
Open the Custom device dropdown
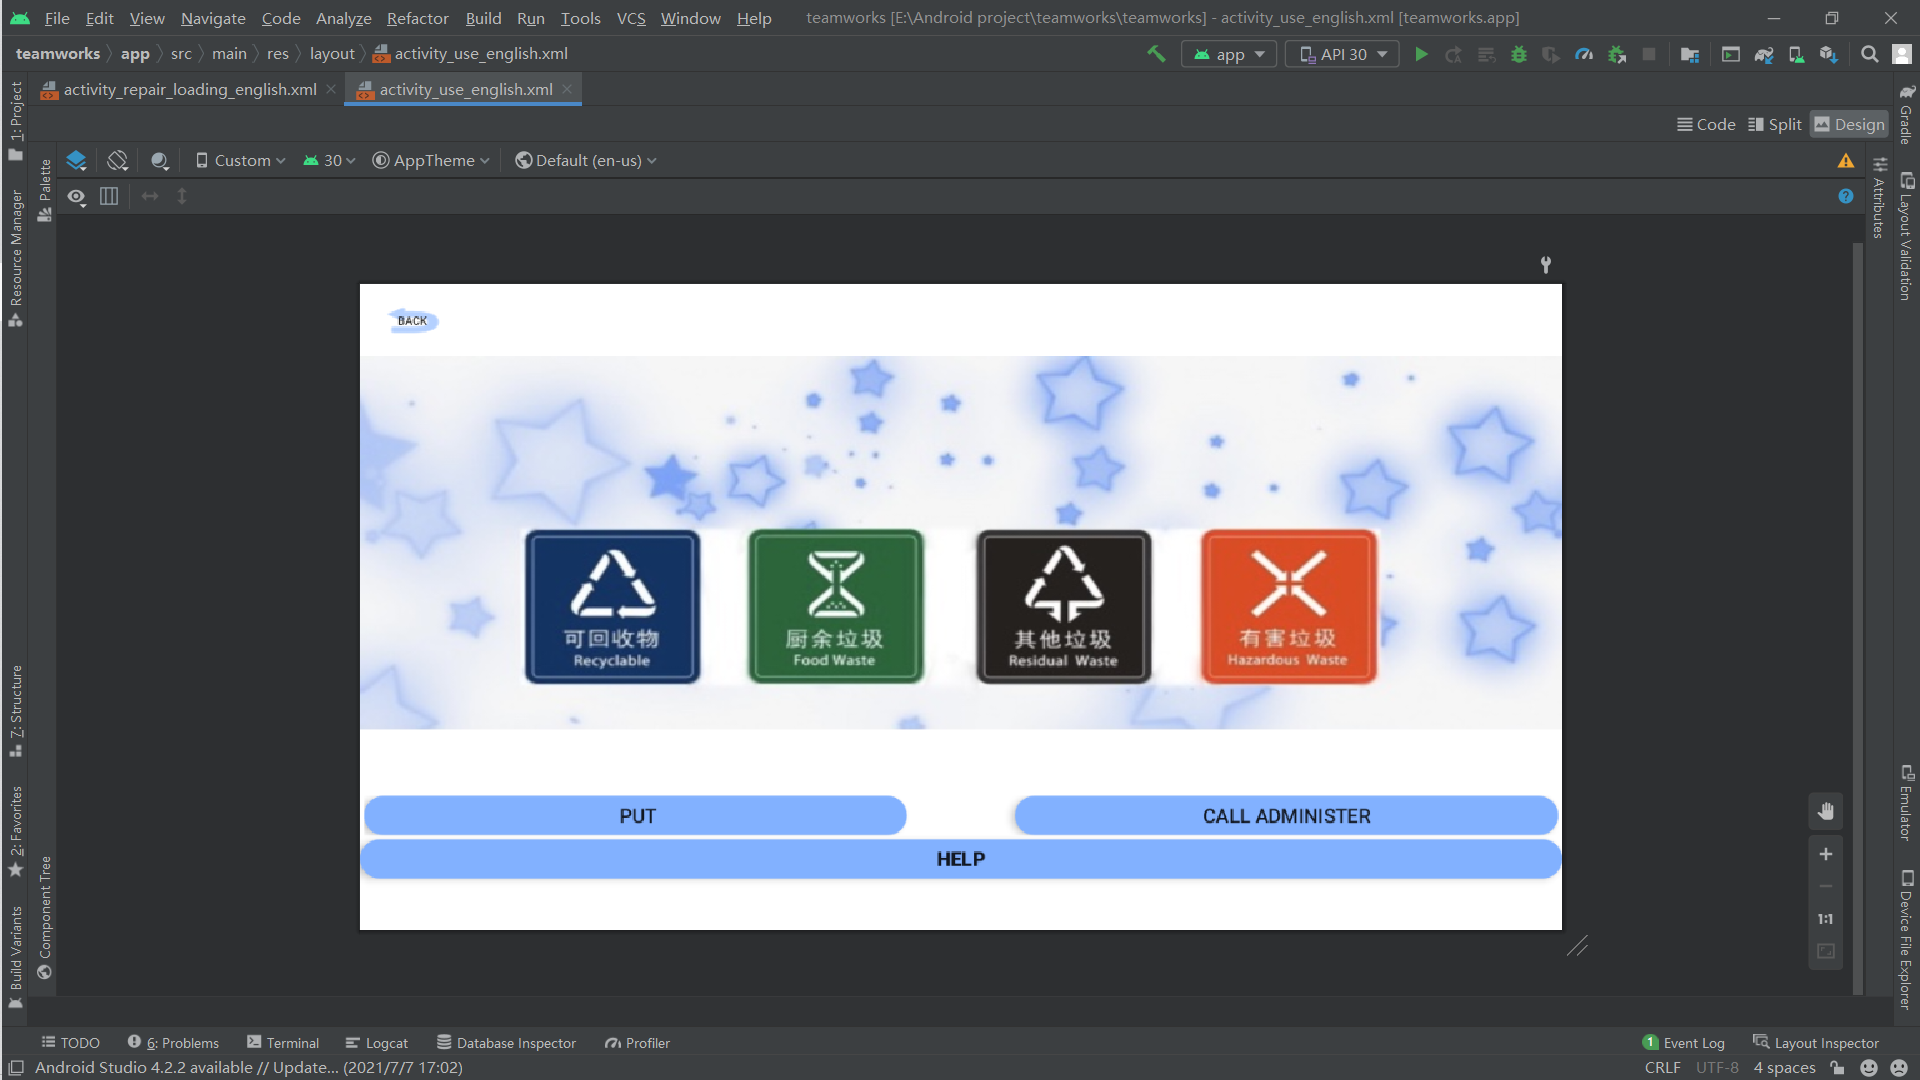click(241, 160)
